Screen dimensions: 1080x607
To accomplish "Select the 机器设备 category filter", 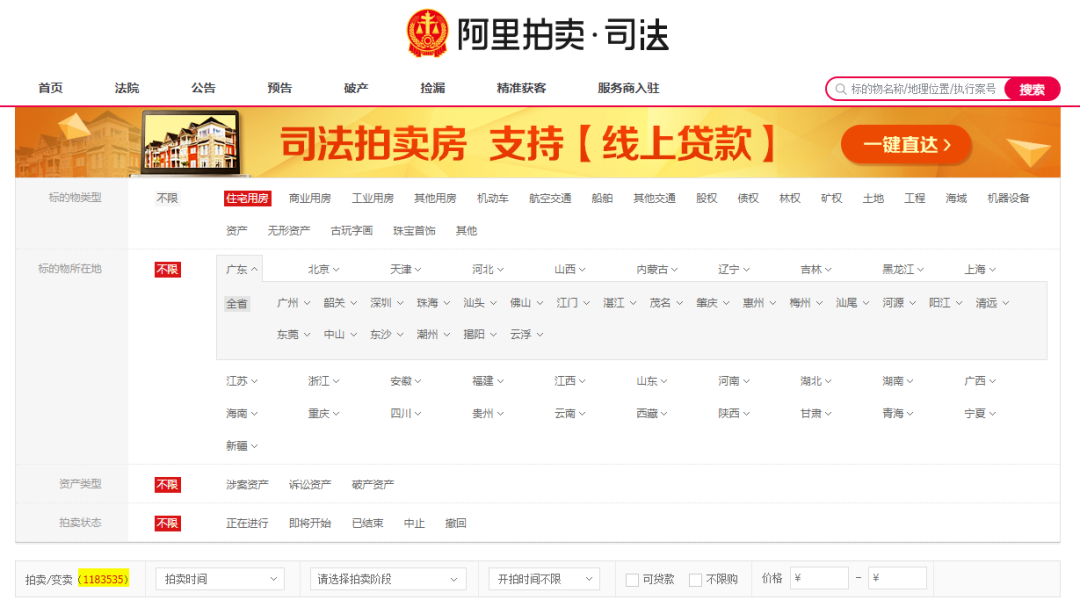I will [x=1008, y=198].
